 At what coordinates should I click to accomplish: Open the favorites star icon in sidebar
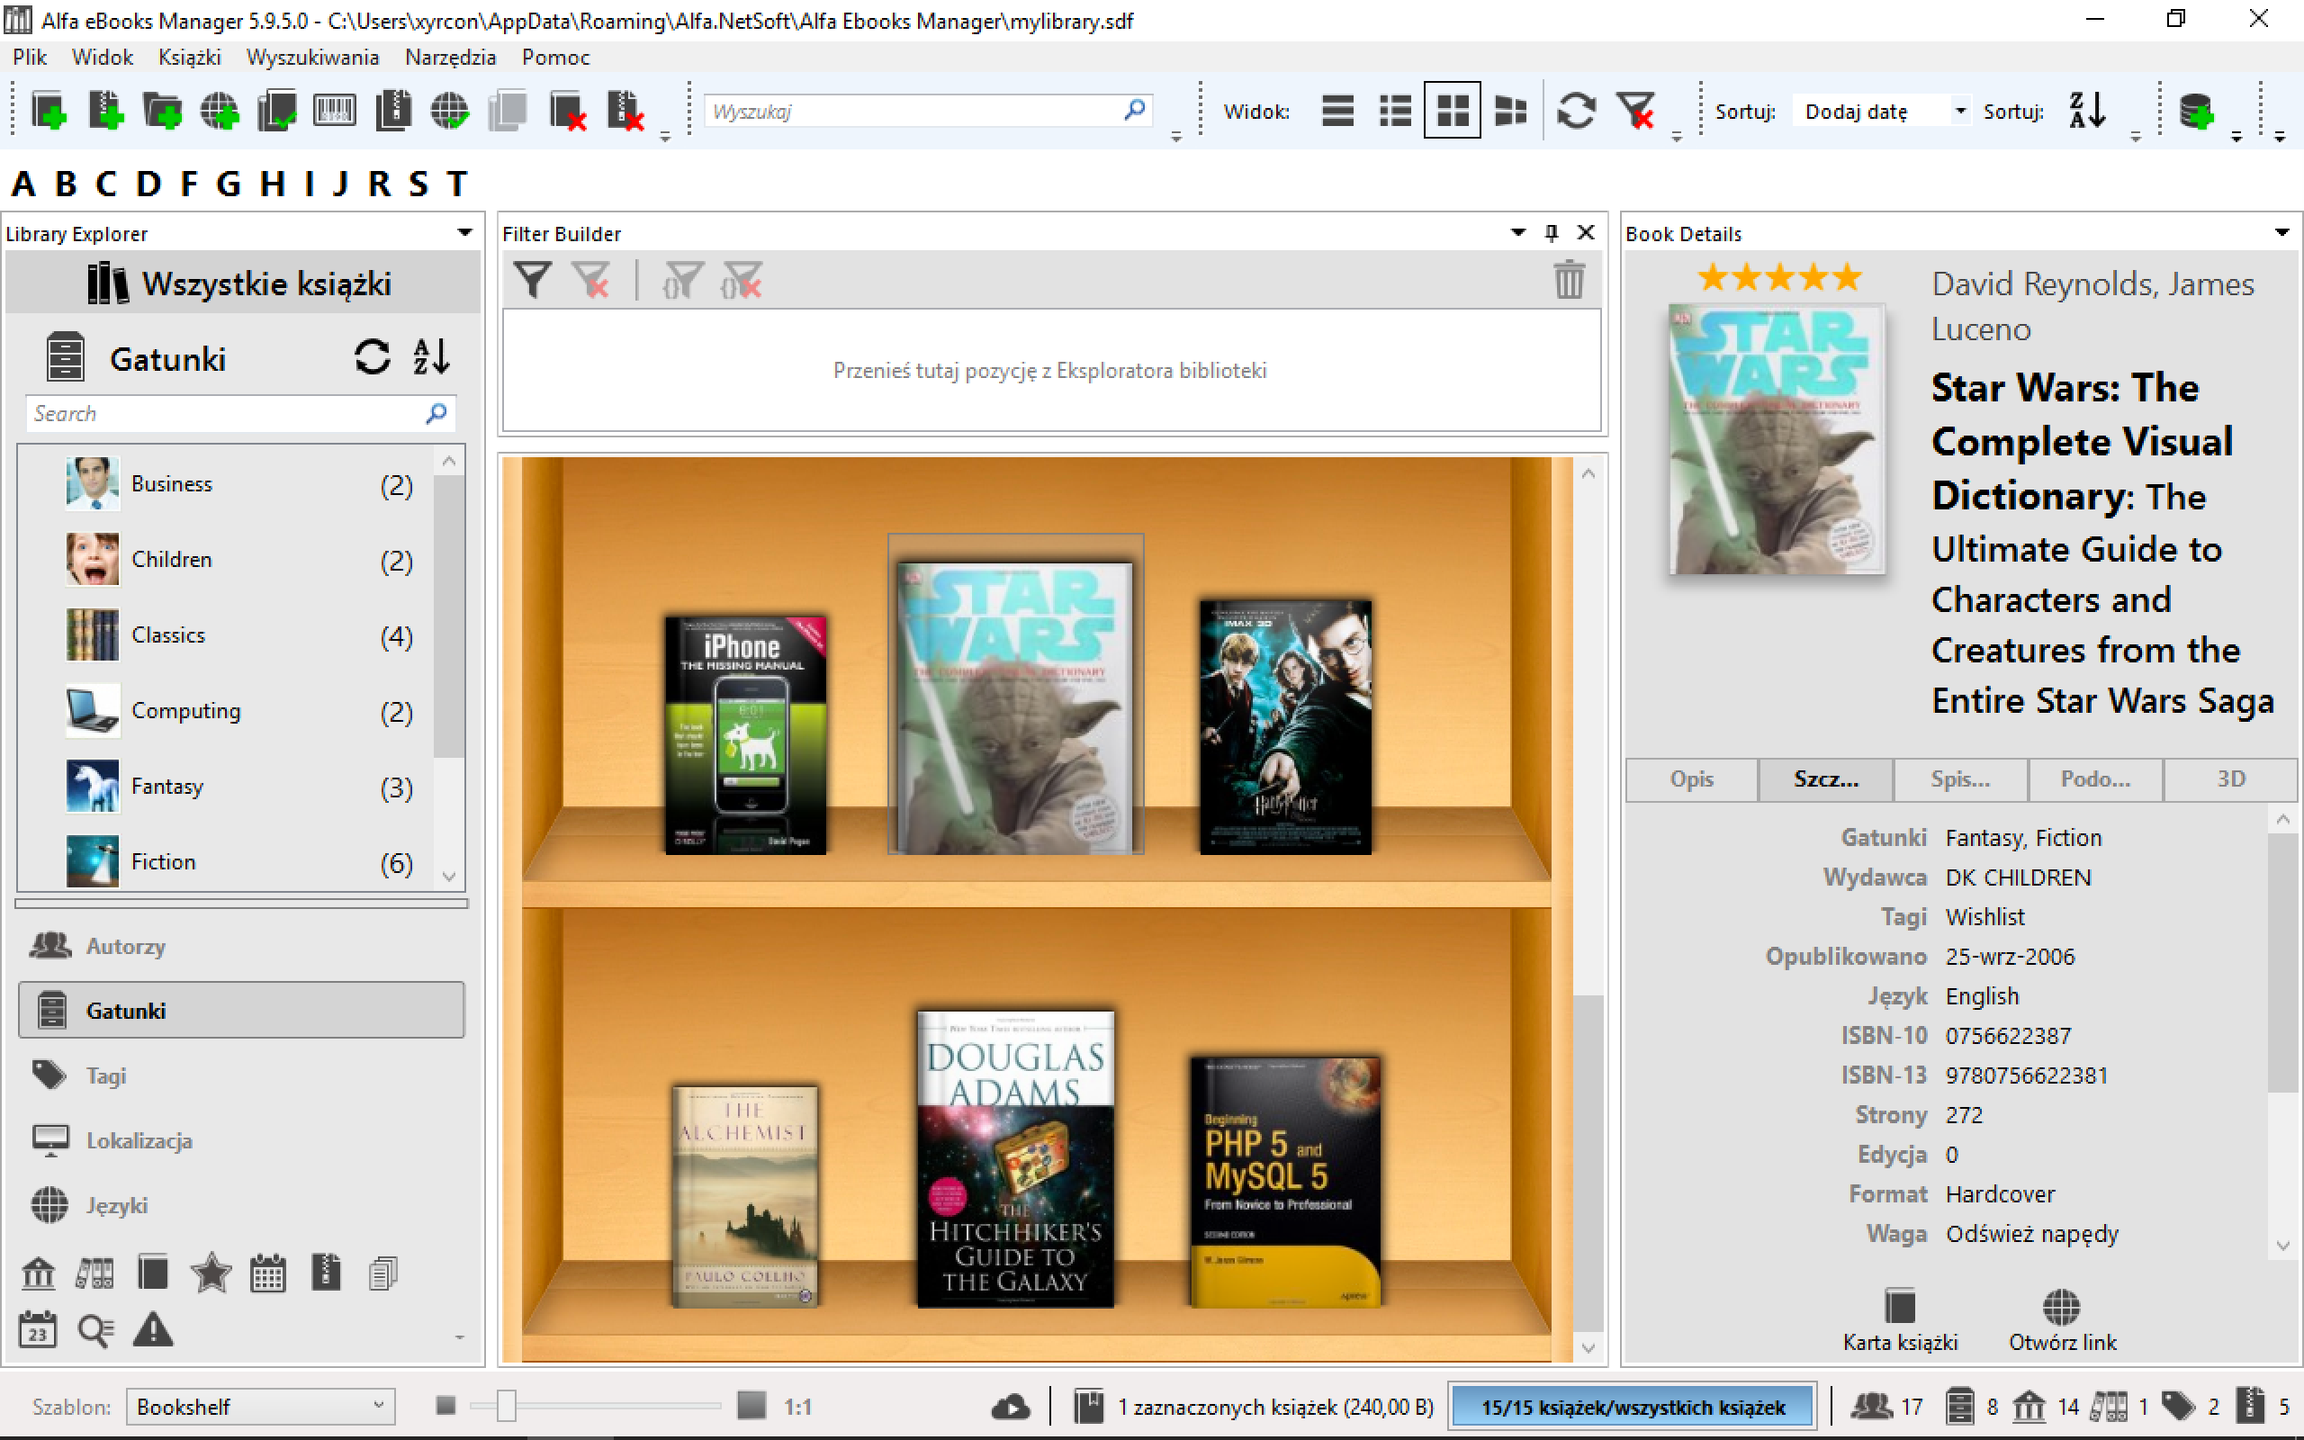pyautogui.click(x=210, y=1273)
